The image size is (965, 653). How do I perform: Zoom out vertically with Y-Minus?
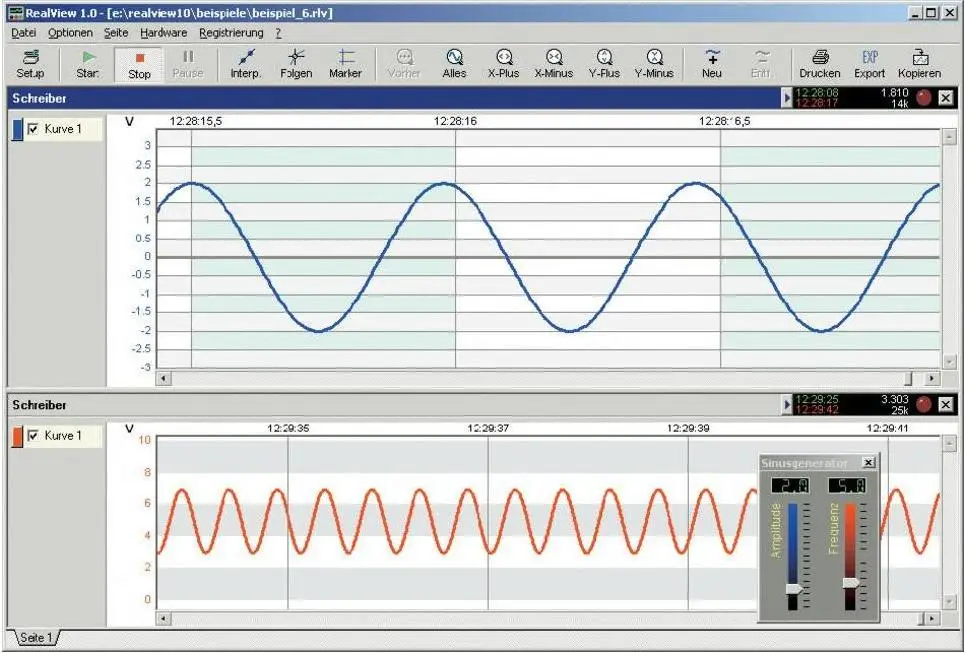[654, 64]
